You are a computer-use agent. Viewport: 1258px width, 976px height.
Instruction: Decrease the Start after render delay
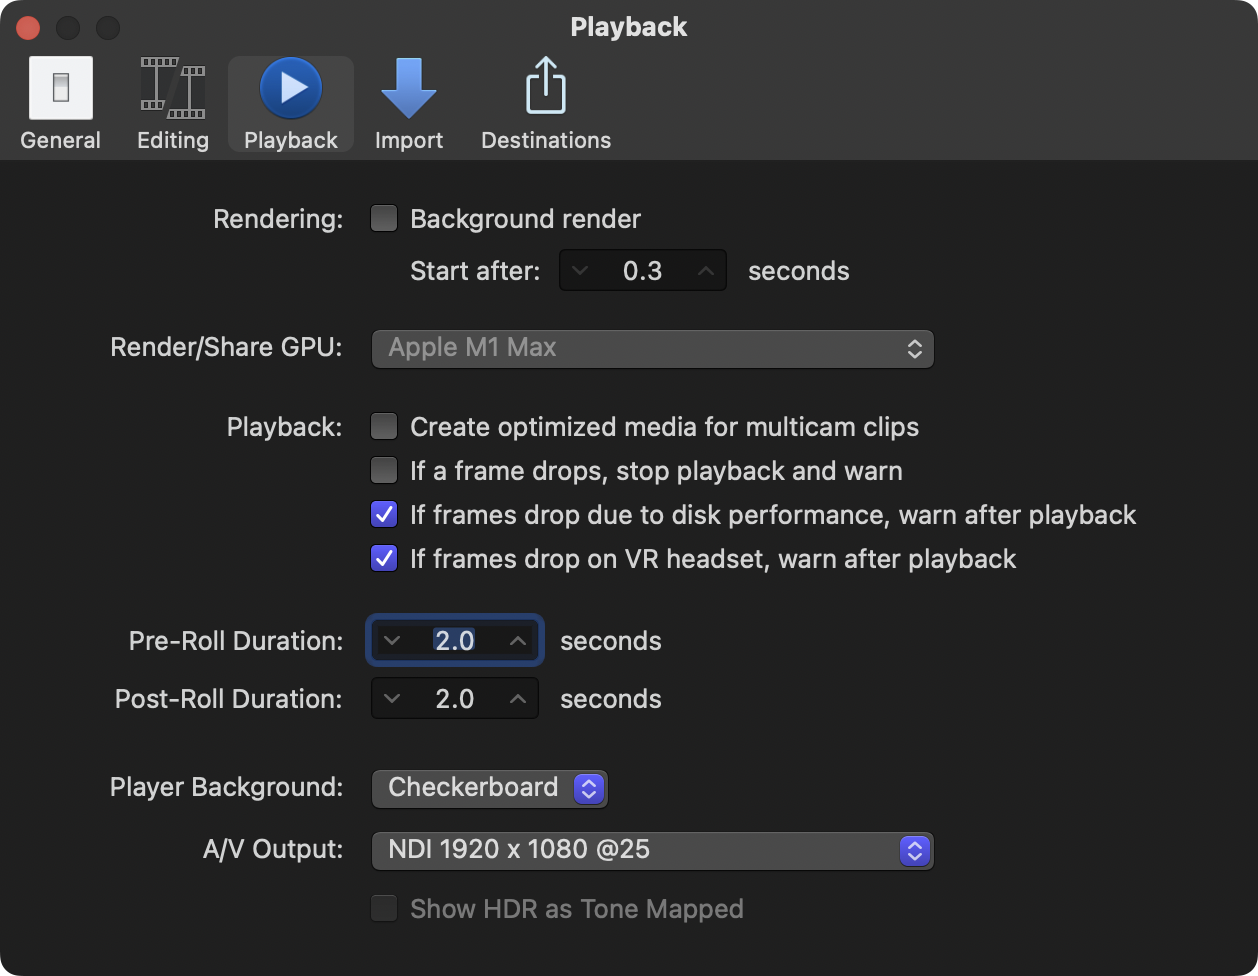(x=580, y=271)
